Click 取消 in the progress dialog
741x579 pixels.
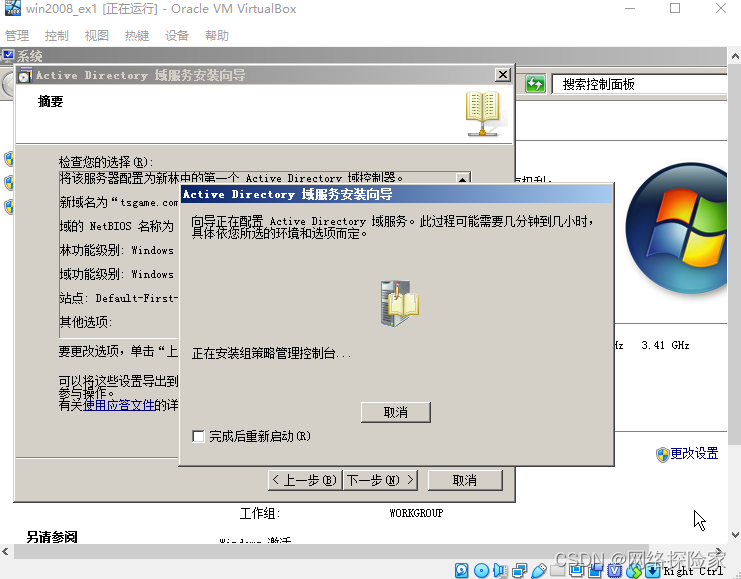pyautogui.click(x=396, y=412)
